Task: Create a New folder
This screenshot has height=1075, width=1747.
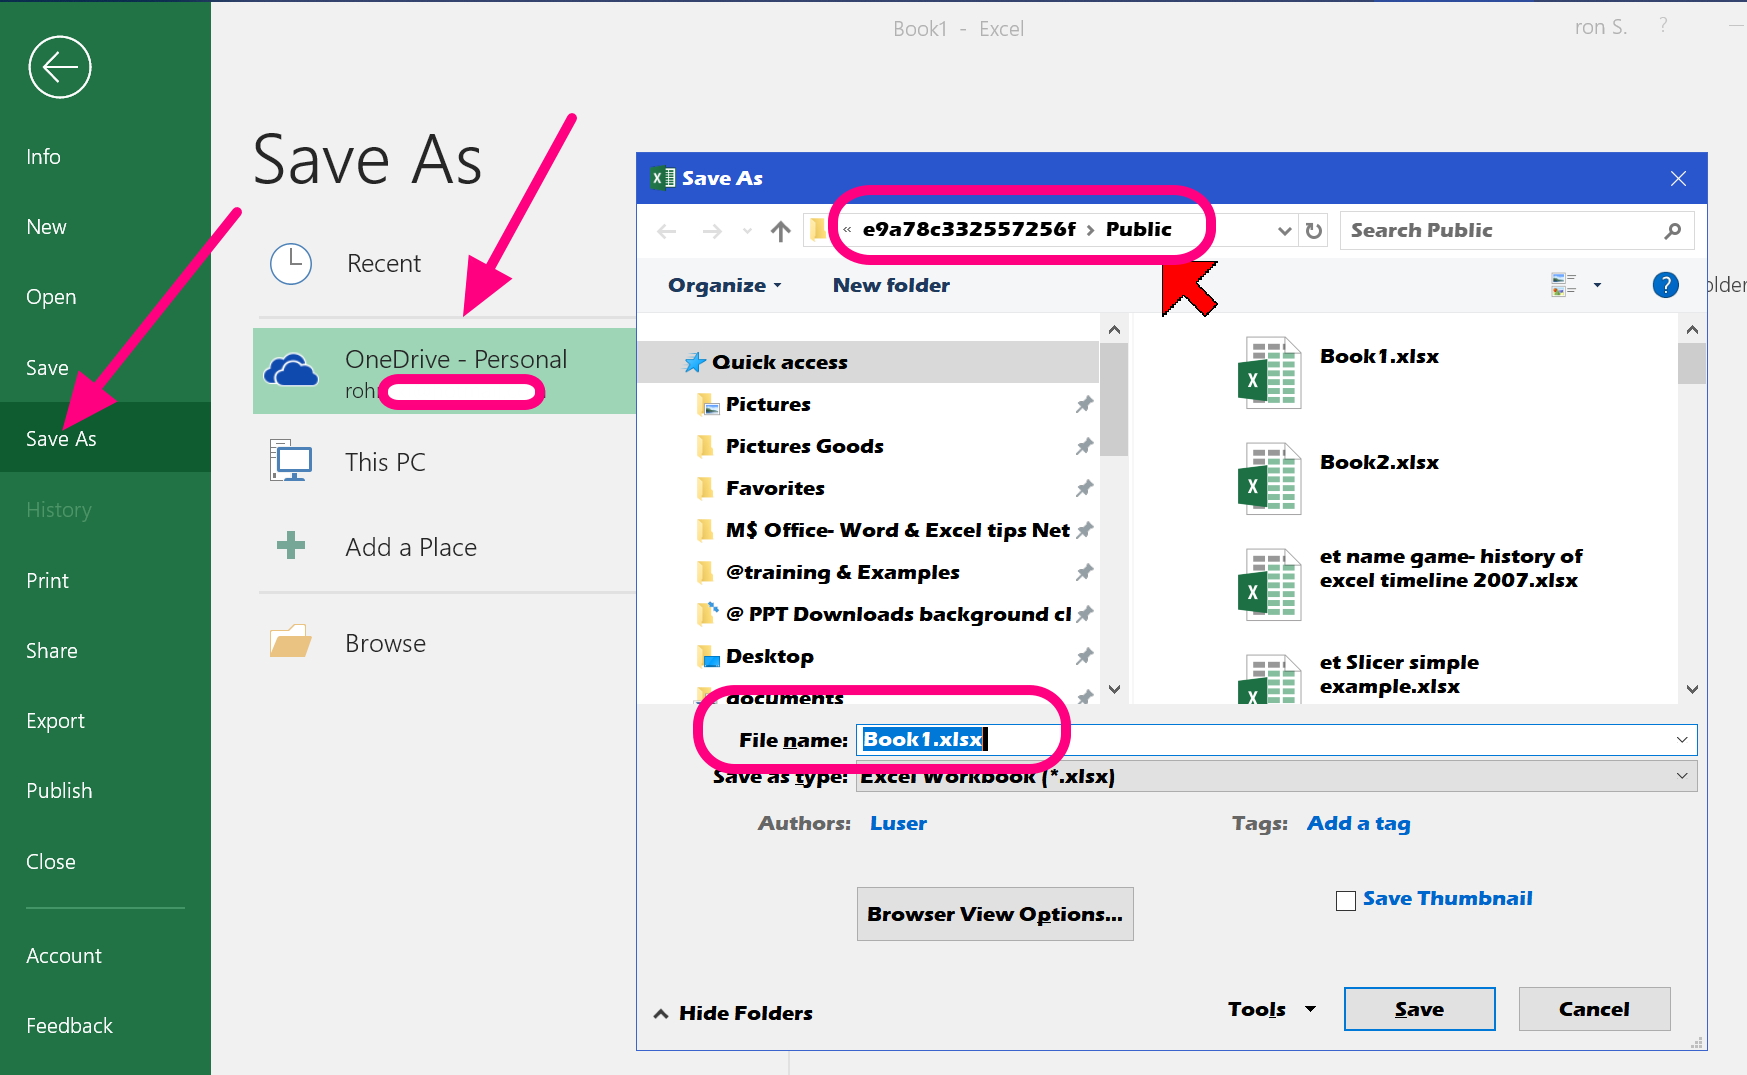Action: (891, 285)
